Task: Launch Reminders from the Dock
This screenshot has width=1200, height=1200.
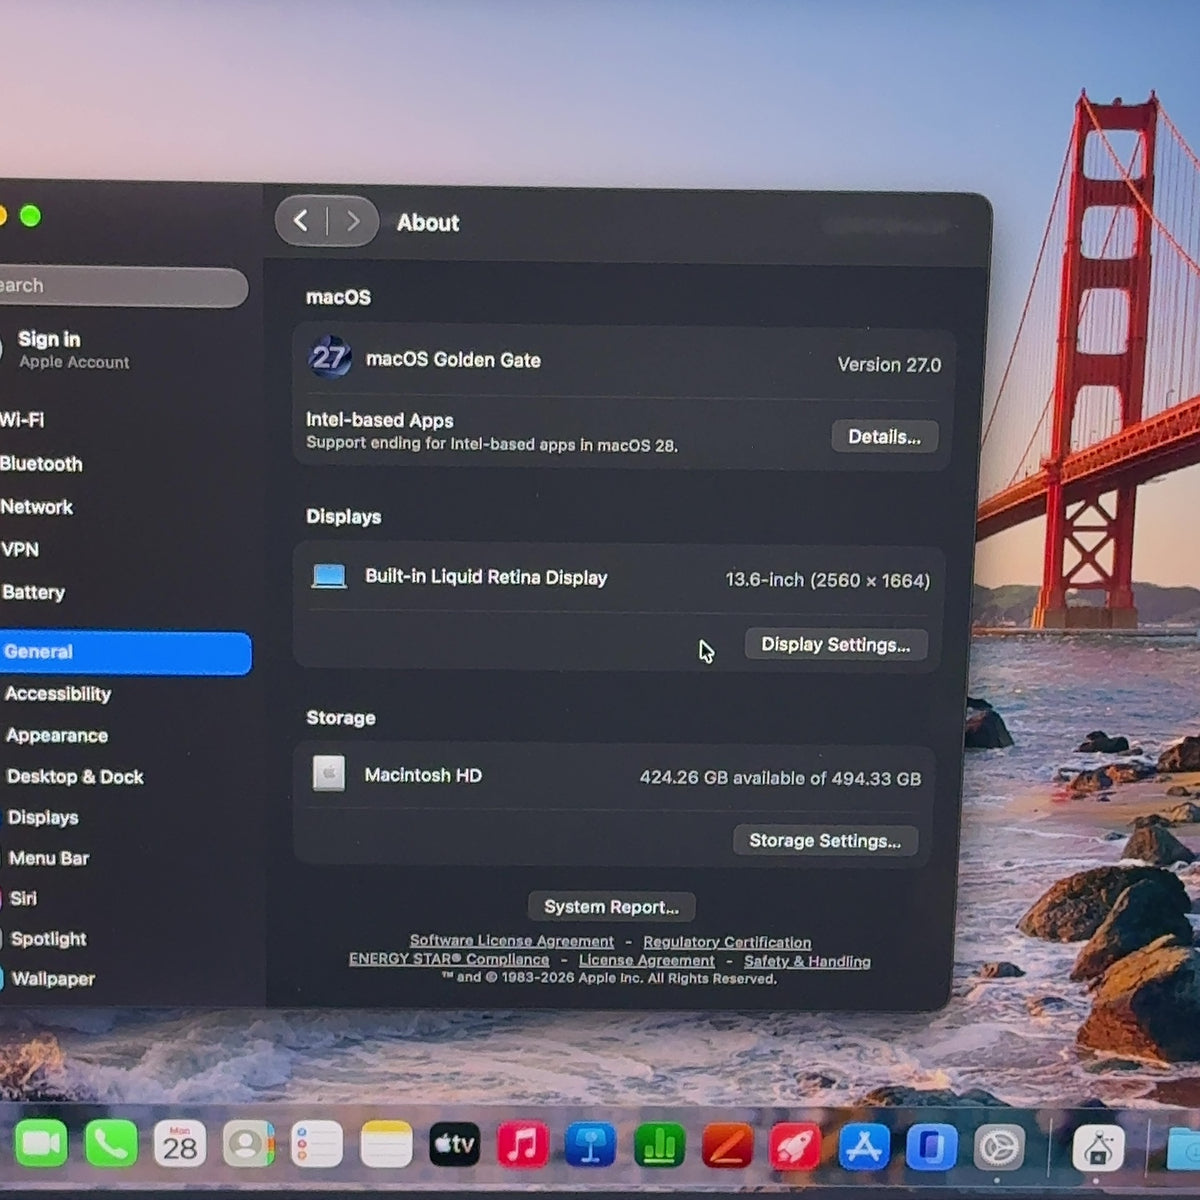Action: pos(317,1145)
